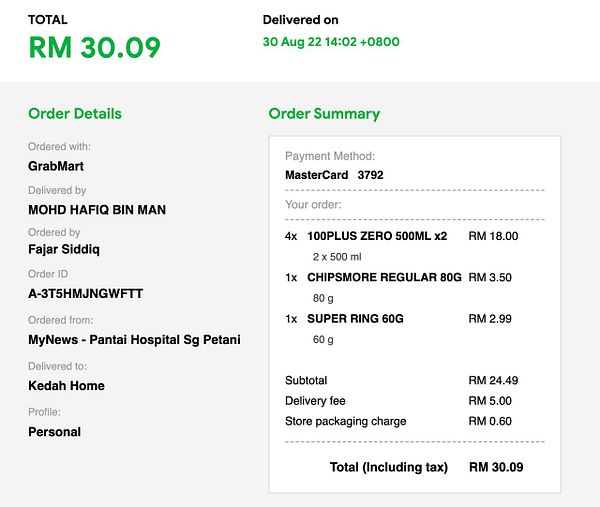
Task: Click the Order Details heading
Action: 75,113
